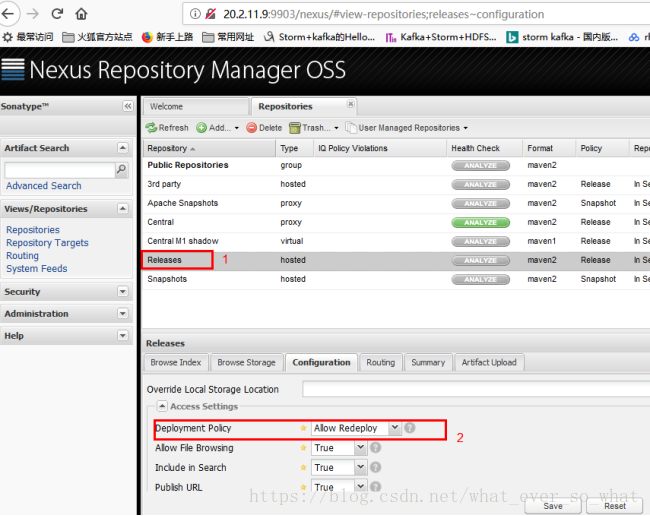The height and width of the screenshot is (516, 650).
Task: Open the Routing tab for Releases
Action: [x=381, y=363]
